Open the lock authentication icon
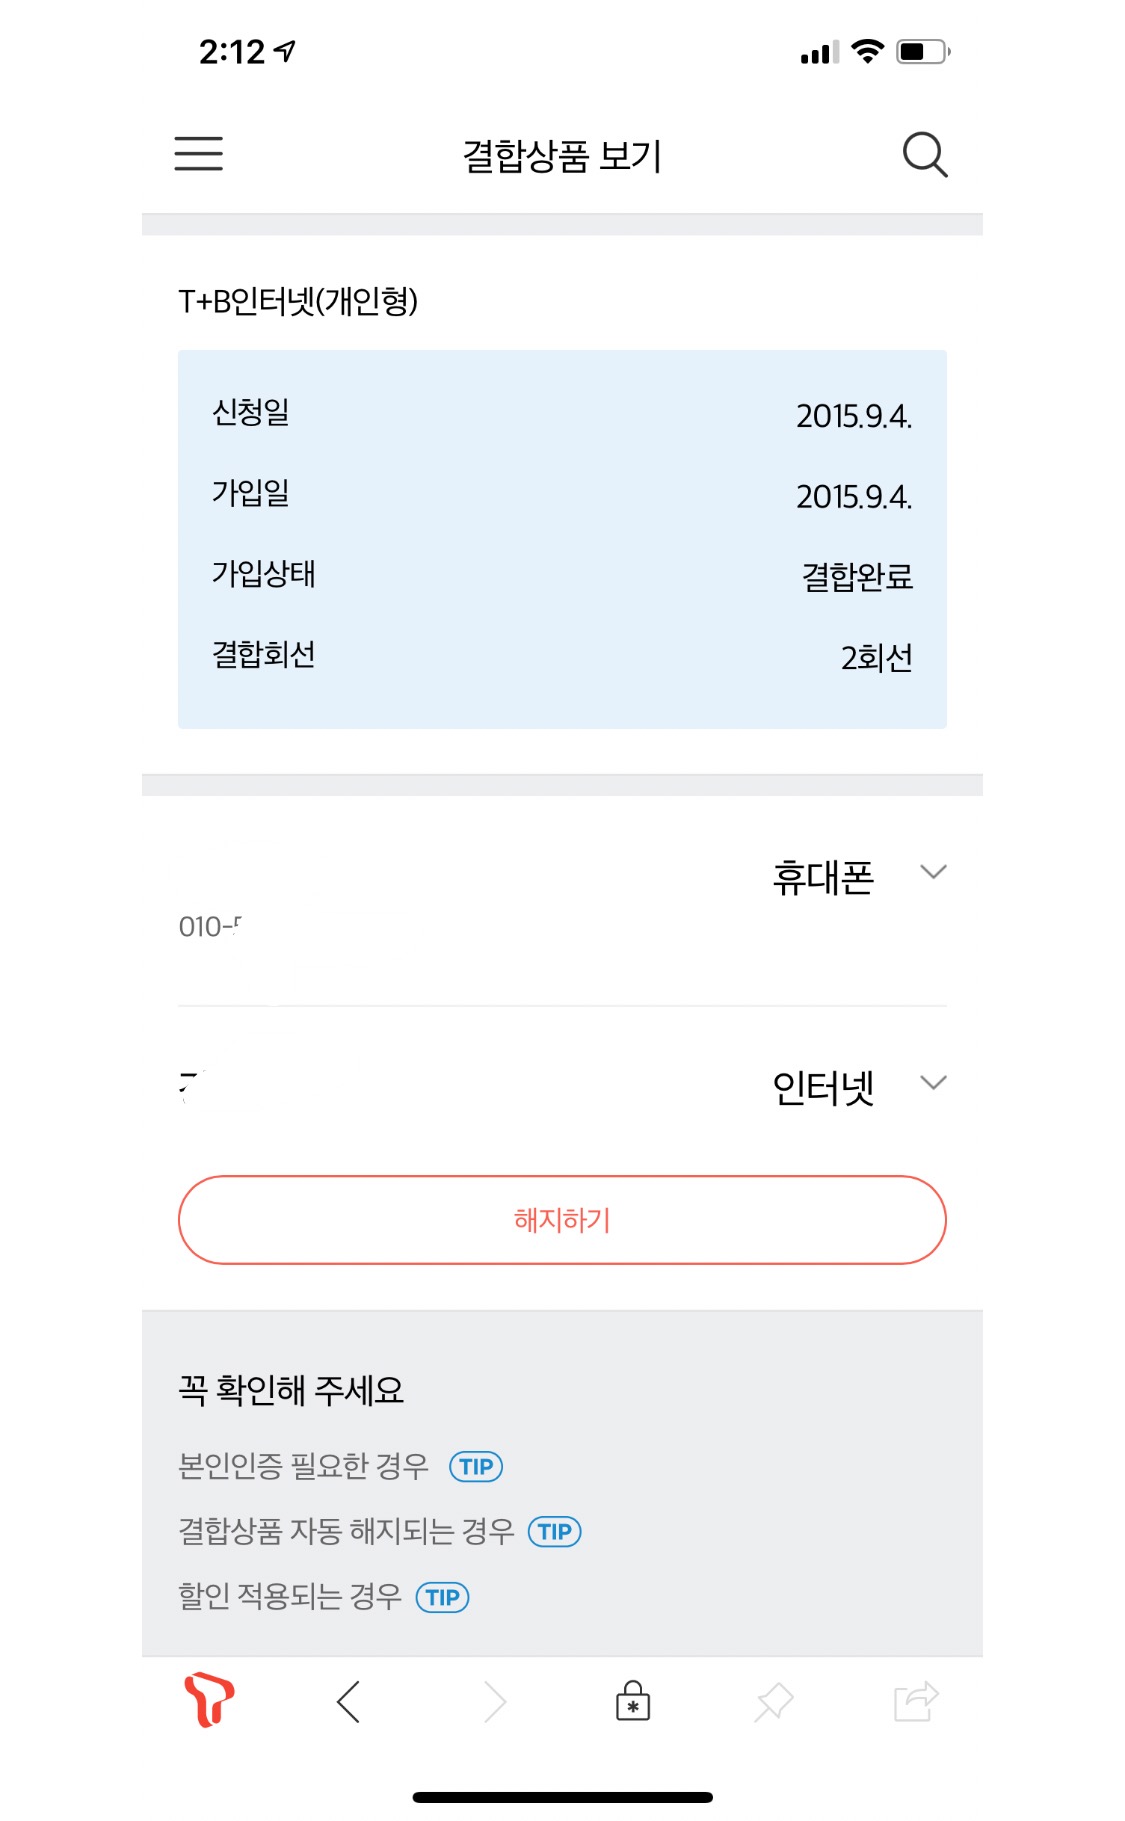 633,1700
